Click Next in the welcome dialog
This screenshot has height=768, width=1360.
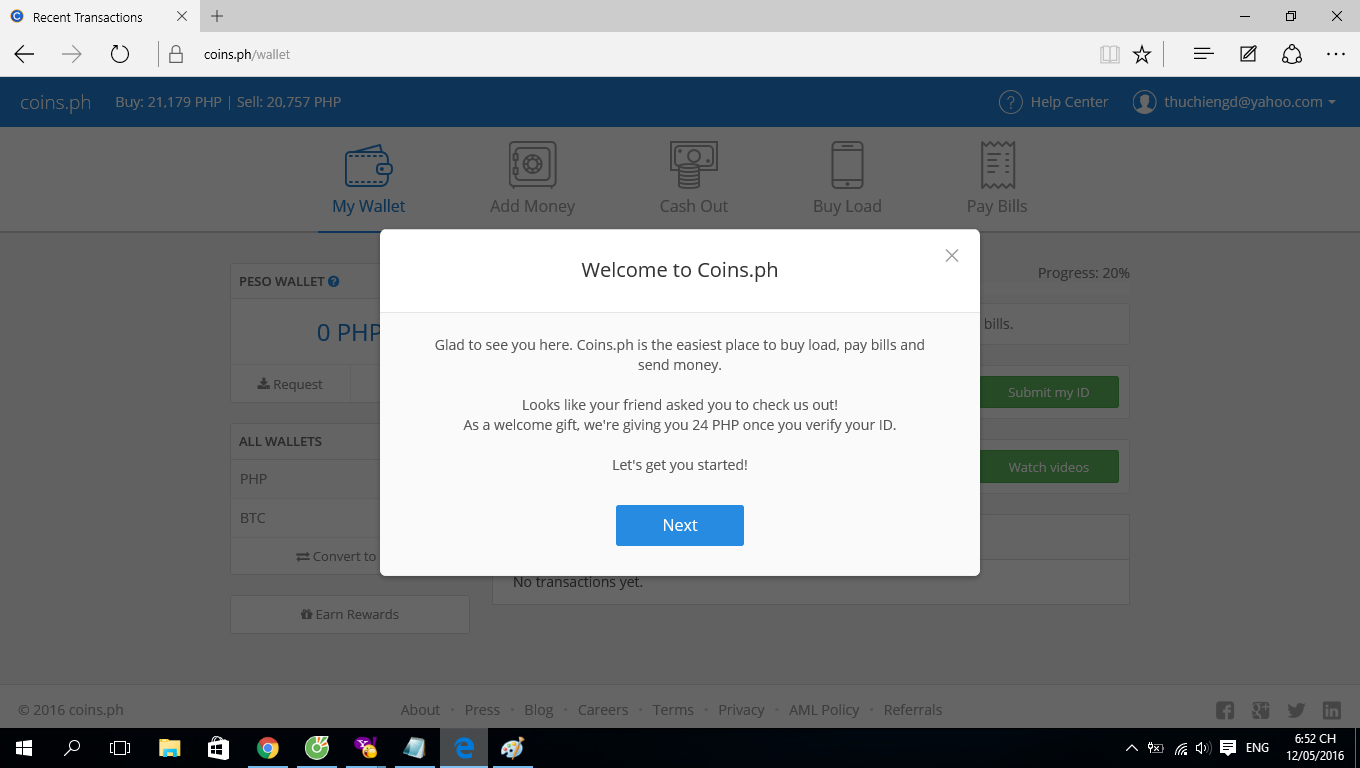point(680,525)
